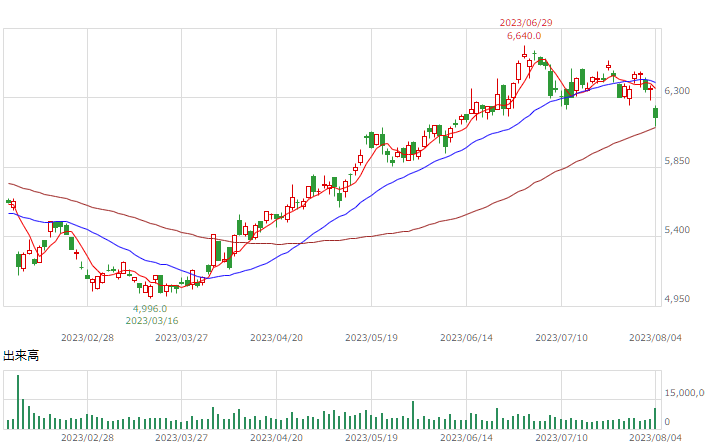
Task: Click the 5,850 price axis label
Action: tap(677, 161)
